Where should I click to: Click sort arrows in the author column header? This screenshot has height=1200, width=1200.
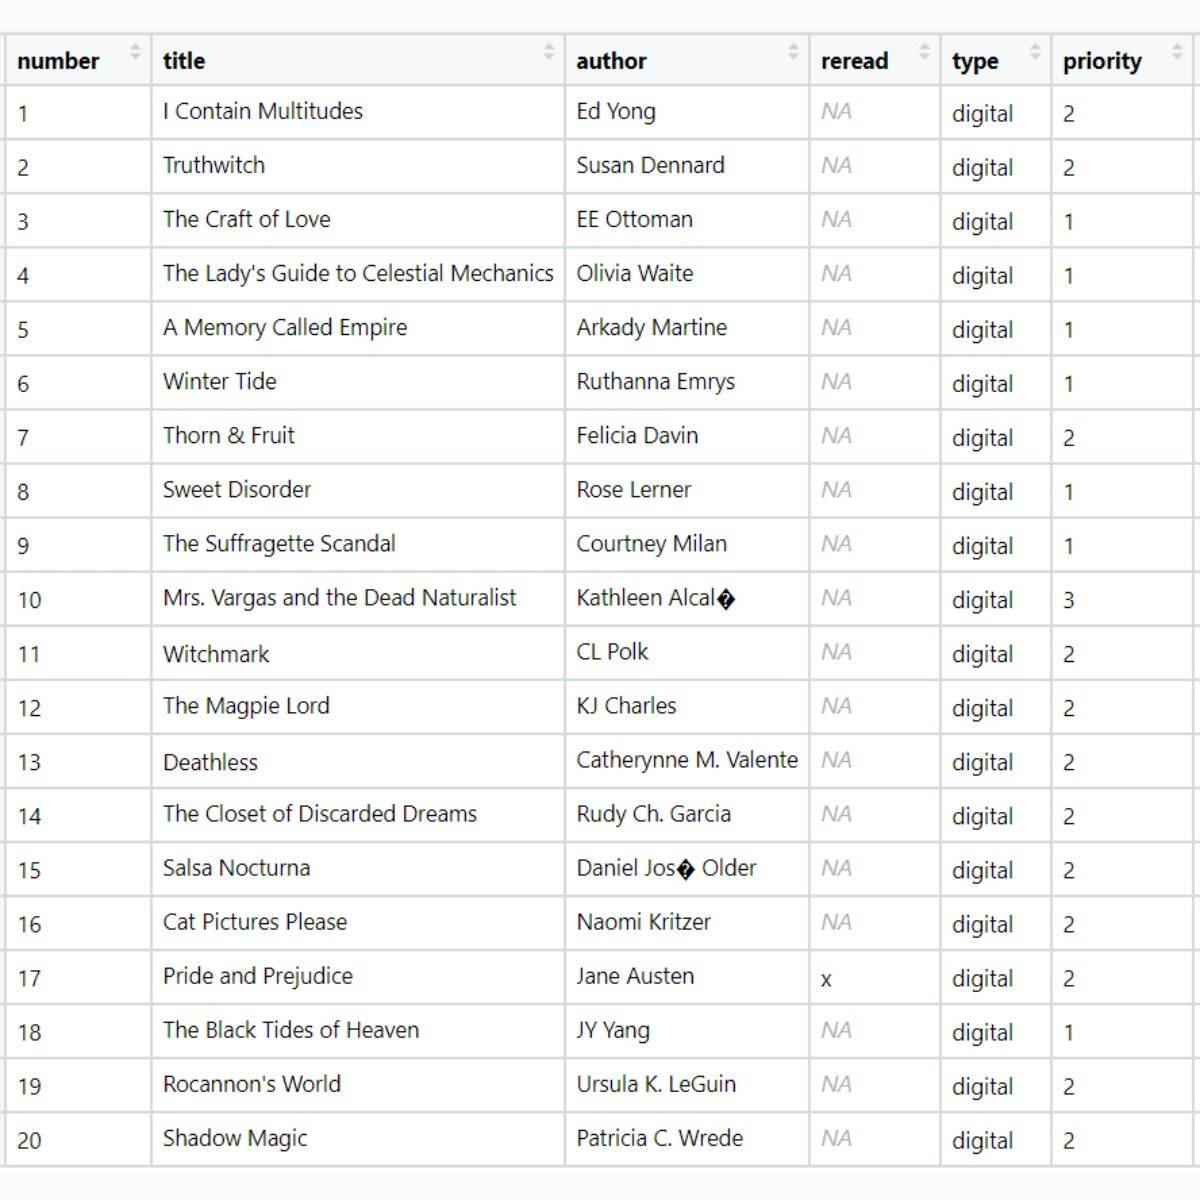pyautogui.click(x=793, y=52)
